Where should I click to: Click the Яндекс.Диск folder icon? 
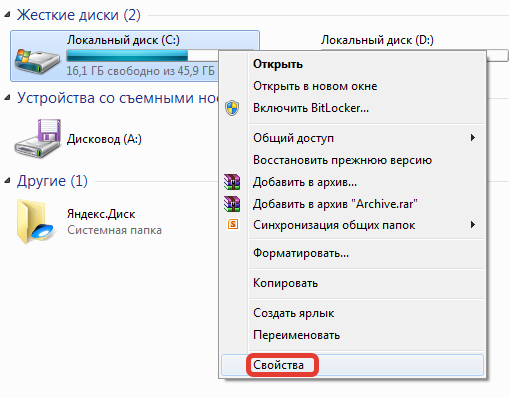tap(35, 222)
